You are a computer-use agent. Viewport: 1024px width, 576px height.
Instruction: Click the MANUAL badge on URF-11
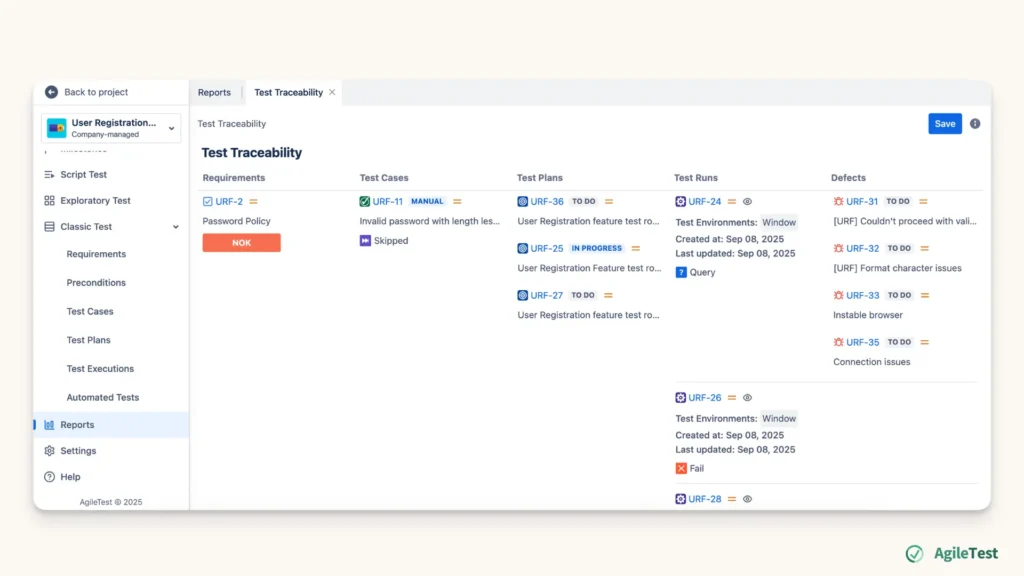427,202
